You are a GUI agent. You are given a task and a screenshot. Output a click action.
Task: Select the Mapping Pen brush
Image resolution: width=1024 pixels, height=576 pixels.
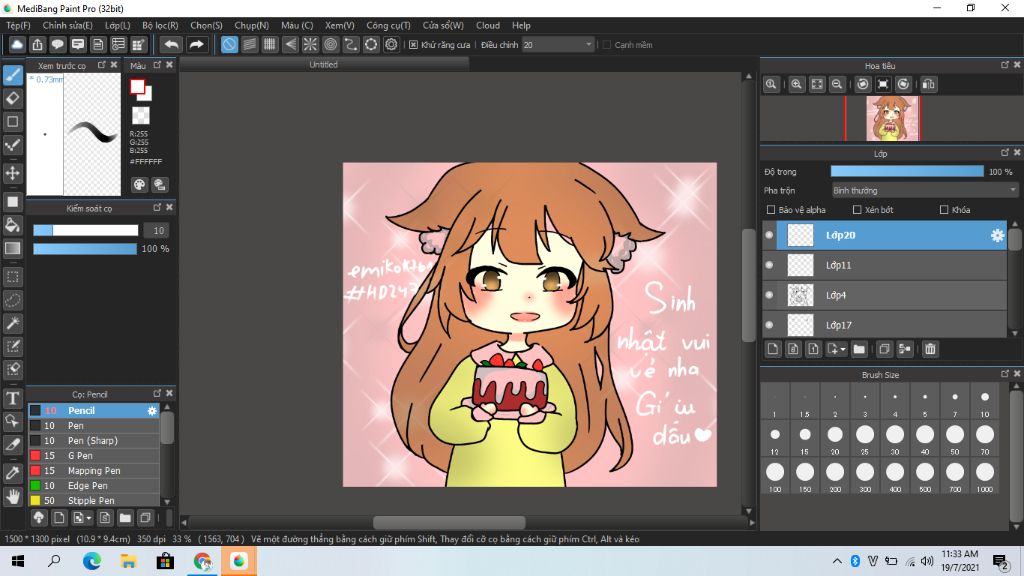(x=93, y=471)
